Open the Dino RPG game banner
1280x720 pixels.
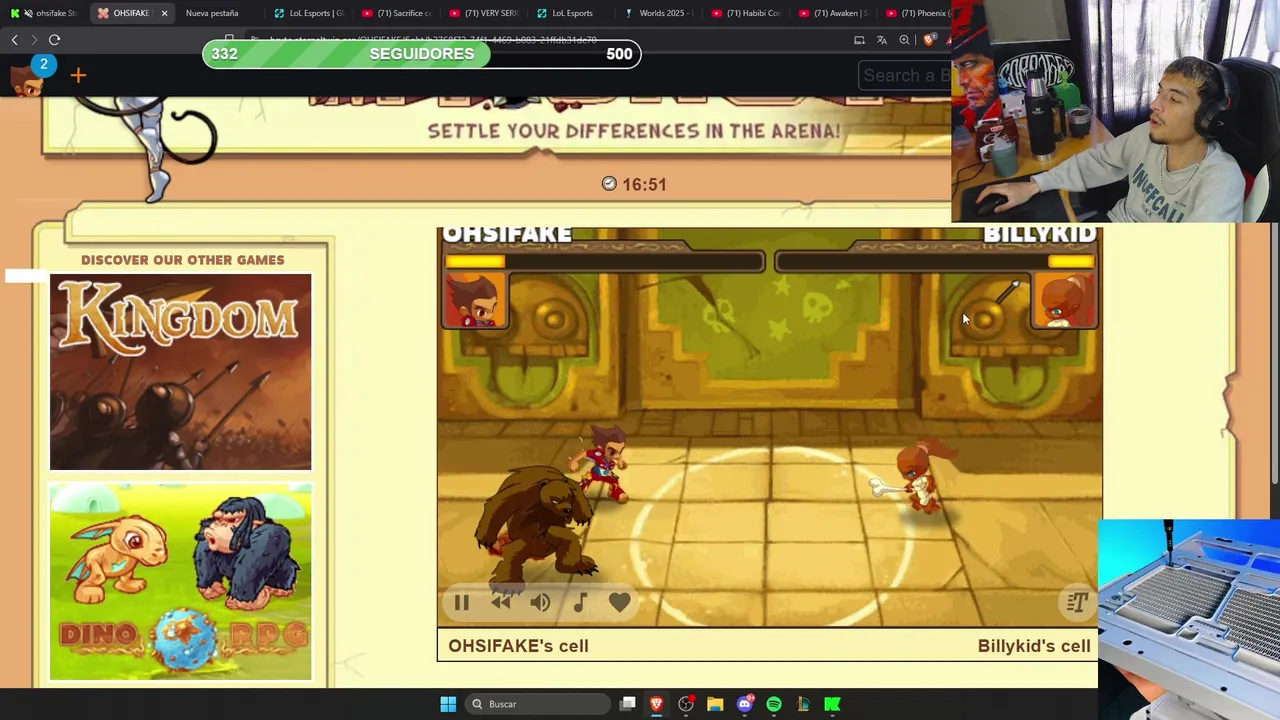[x=181, y=582]
